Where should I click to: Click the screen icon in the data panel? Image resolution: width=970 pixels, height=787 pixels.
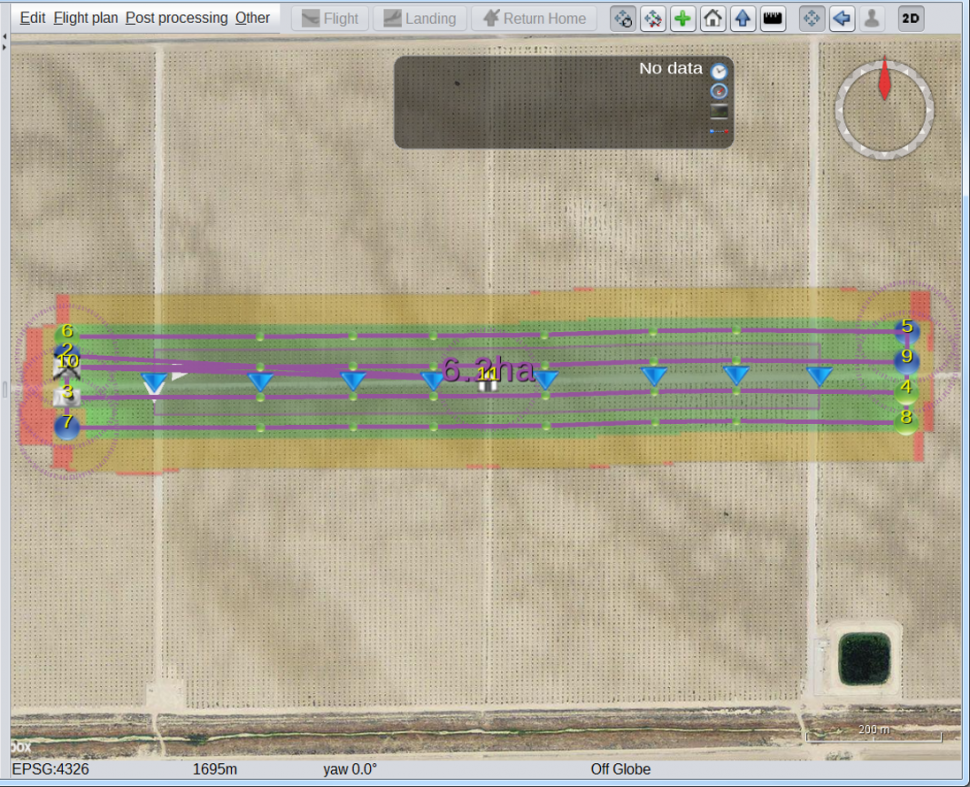click(719, 111)
